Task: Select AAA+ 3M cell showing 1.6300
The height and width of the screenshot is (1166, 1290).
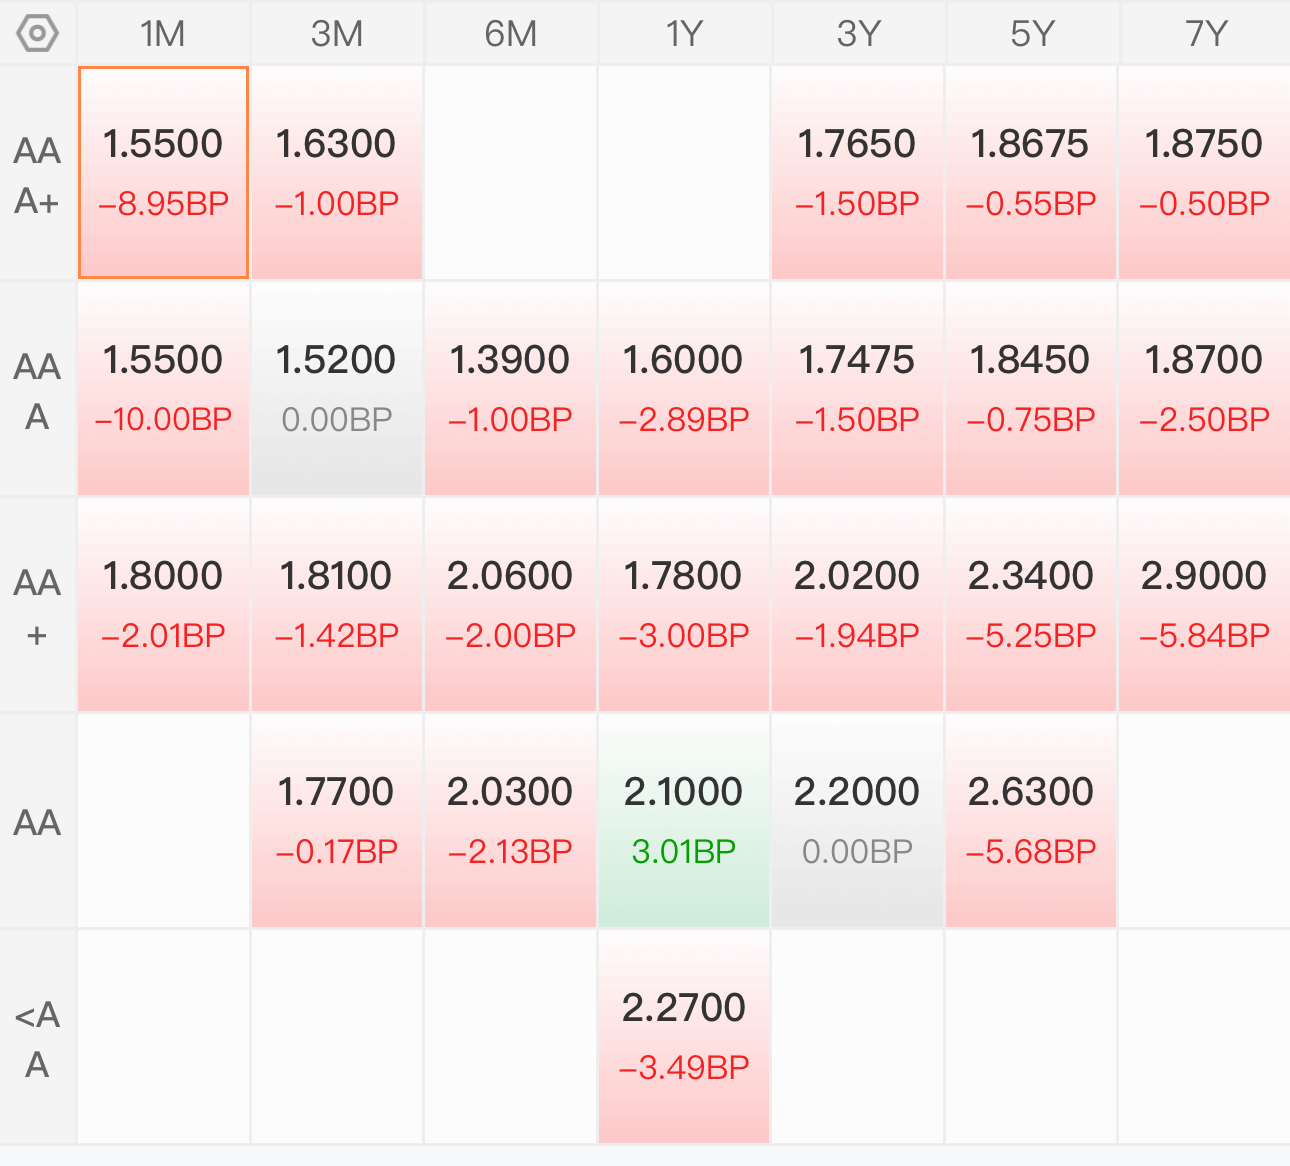Action: (337, 173)
